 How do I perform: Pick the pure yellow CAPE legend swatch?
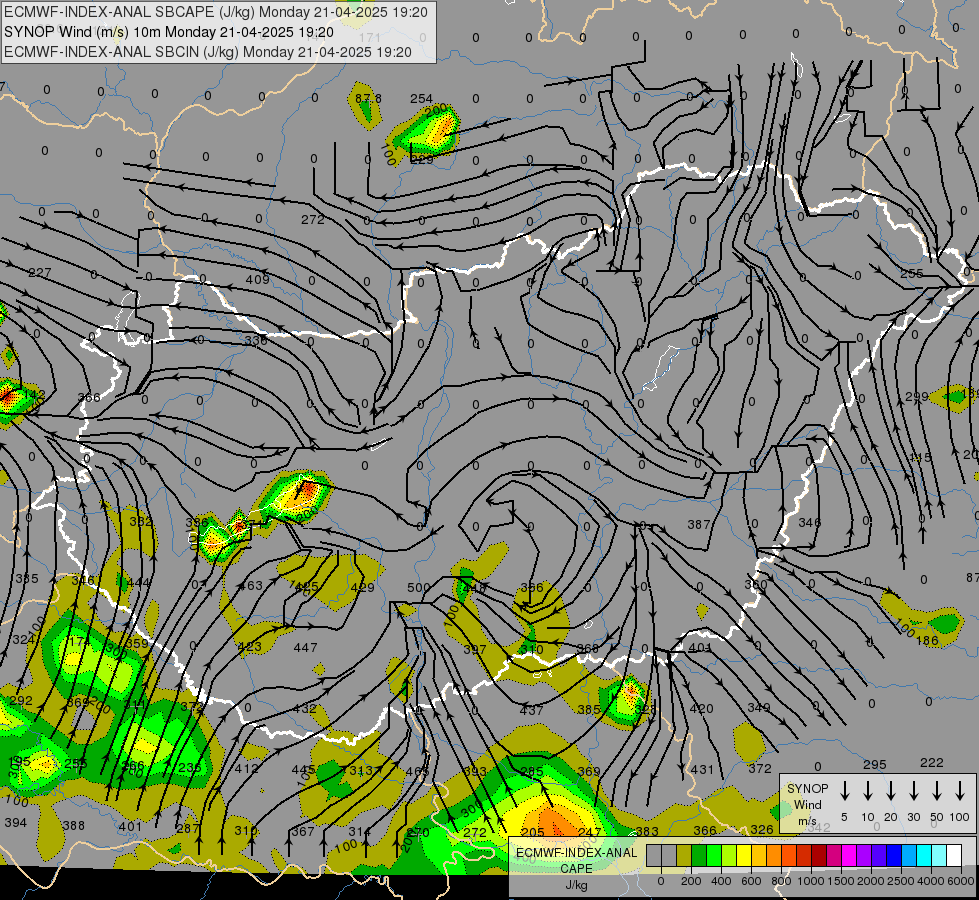[x=744, y=856]
